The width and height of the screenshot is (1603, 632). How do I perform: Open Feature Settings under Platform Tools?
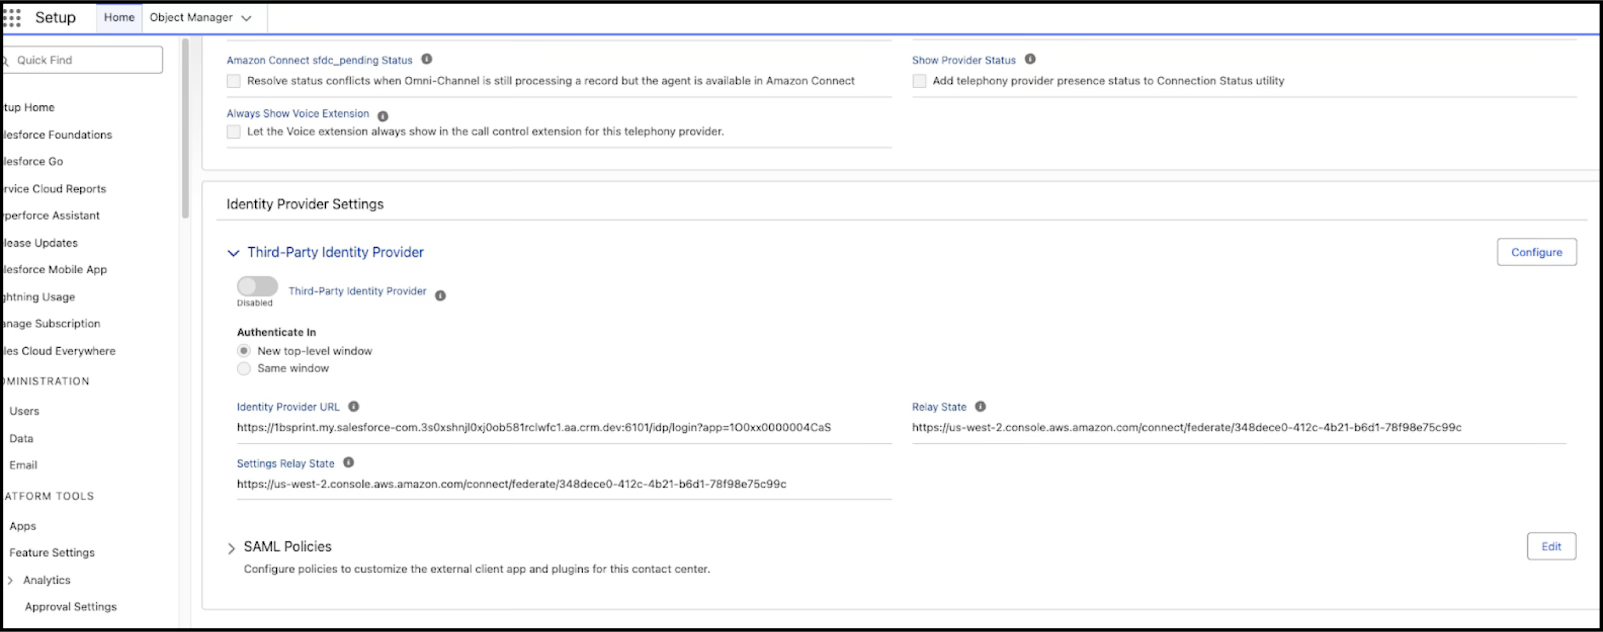[x=52, y=552]
